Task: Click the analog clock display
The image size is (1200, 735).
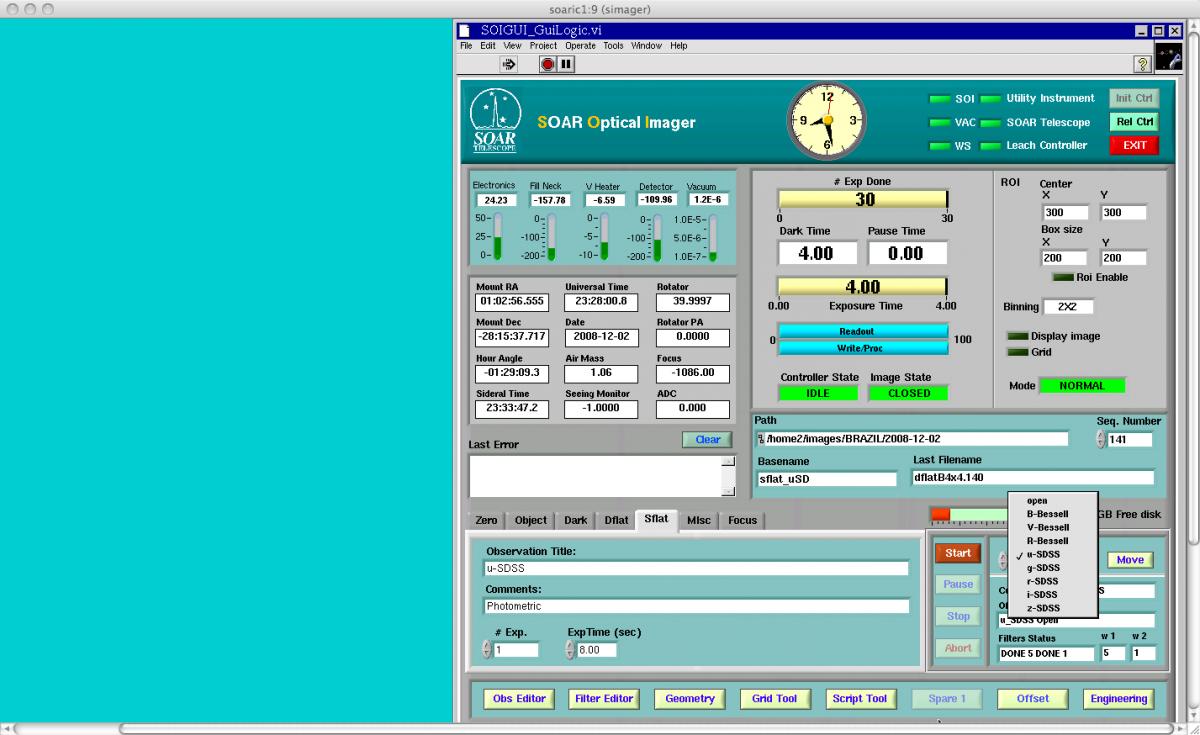Action: (827, 120)
